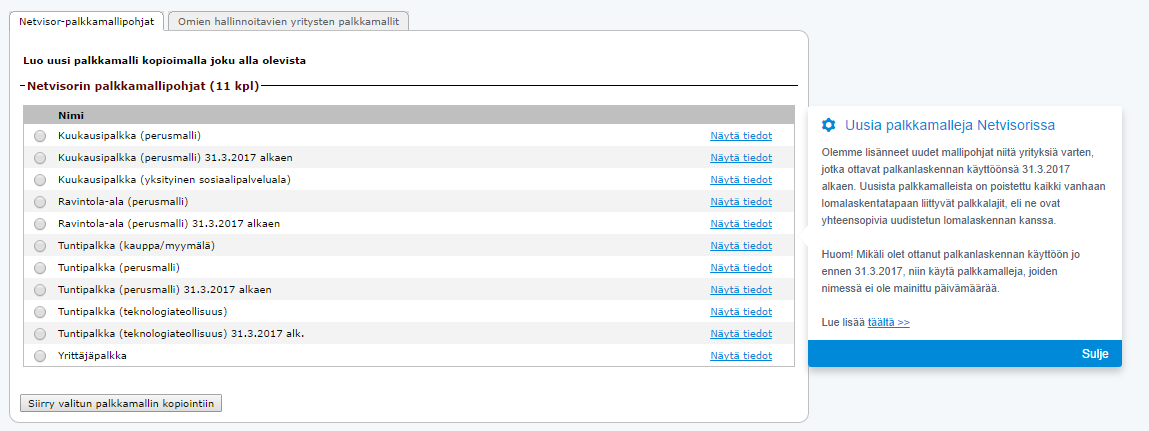Screen dimensions: 1149x431
Task: Switch to Netvisor-palkkamallipohjat tab
Action: tap(85, 22)
